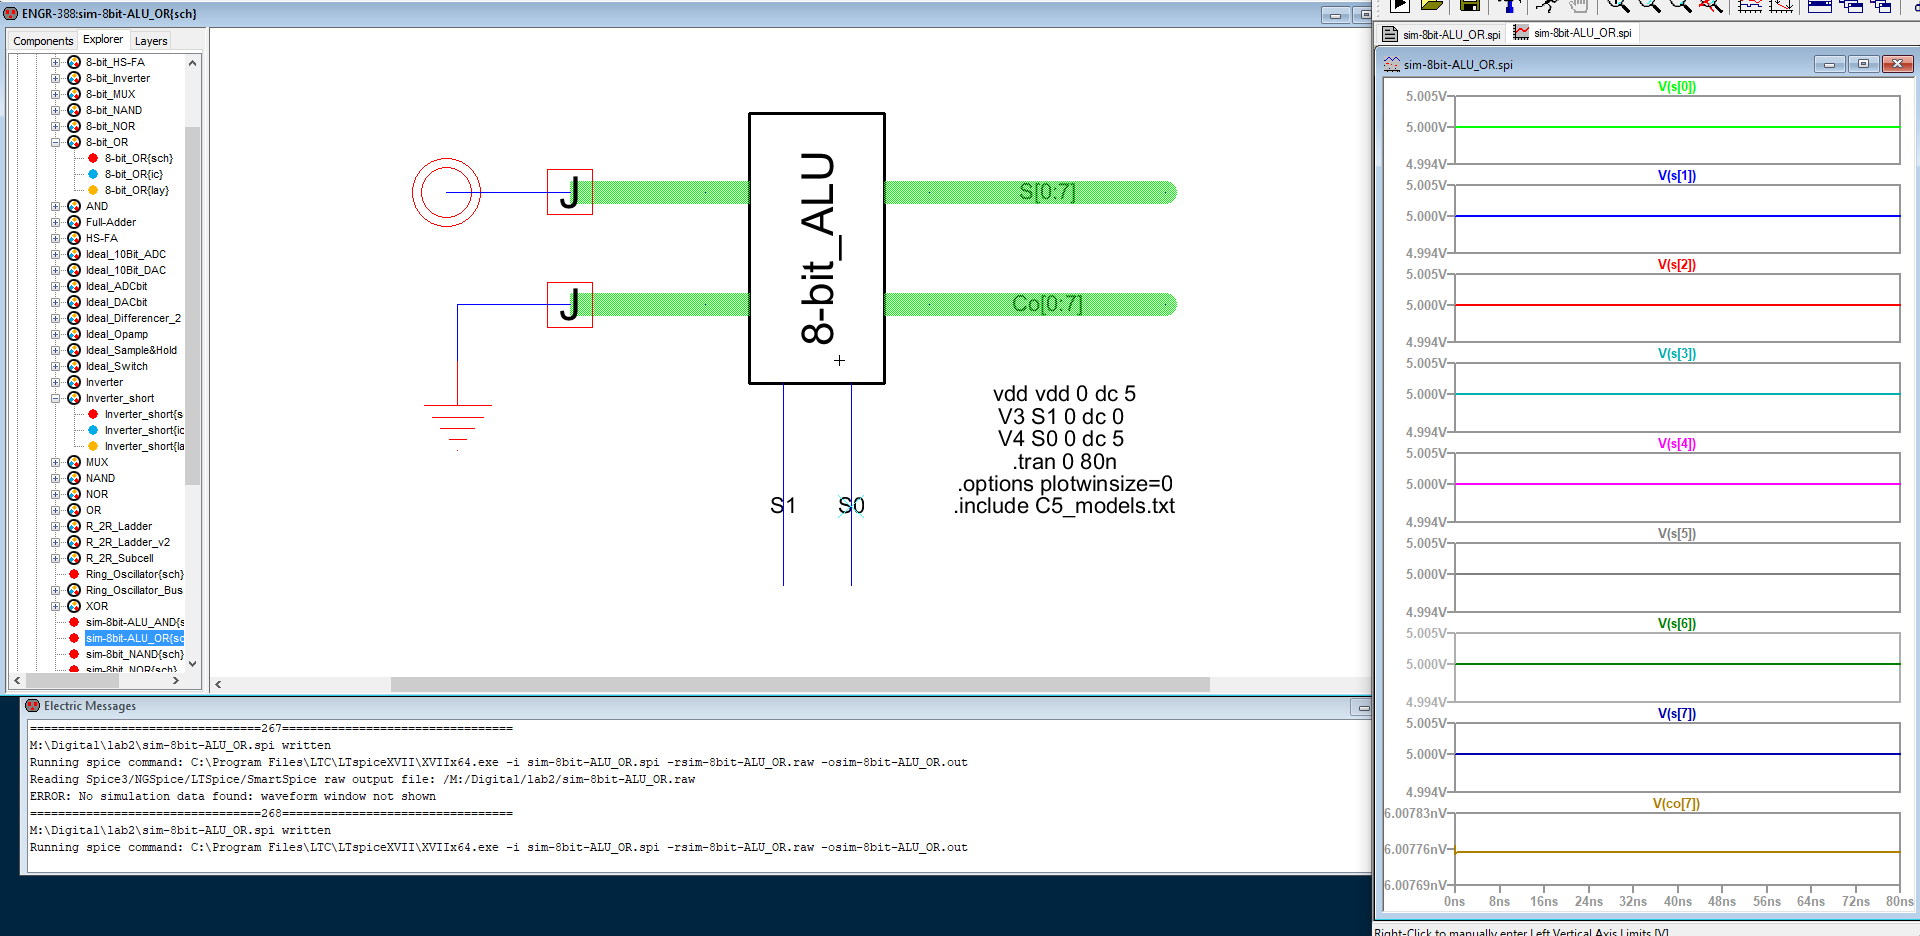The height and width of the screenshot is (936, 1920).
Task: Open the sim-8bit-ALU_OR.spi netlist text tab
Action: pos(1442,34)
